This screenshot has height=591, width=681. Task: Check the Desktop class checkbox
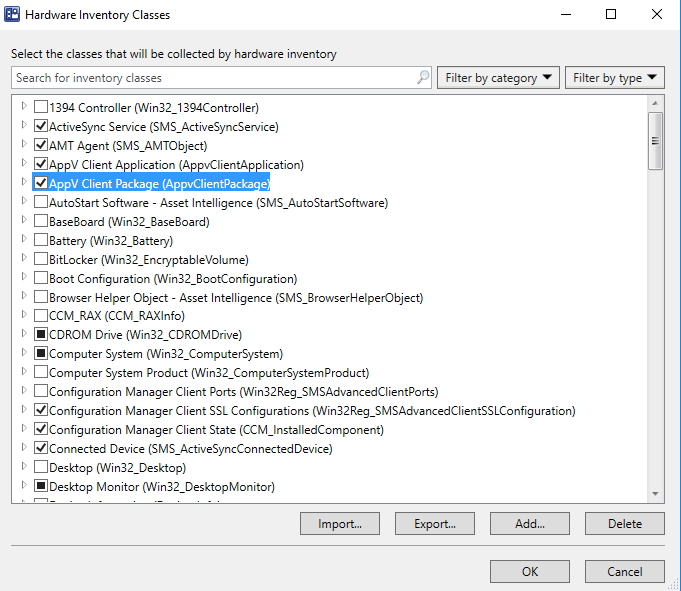41,467
